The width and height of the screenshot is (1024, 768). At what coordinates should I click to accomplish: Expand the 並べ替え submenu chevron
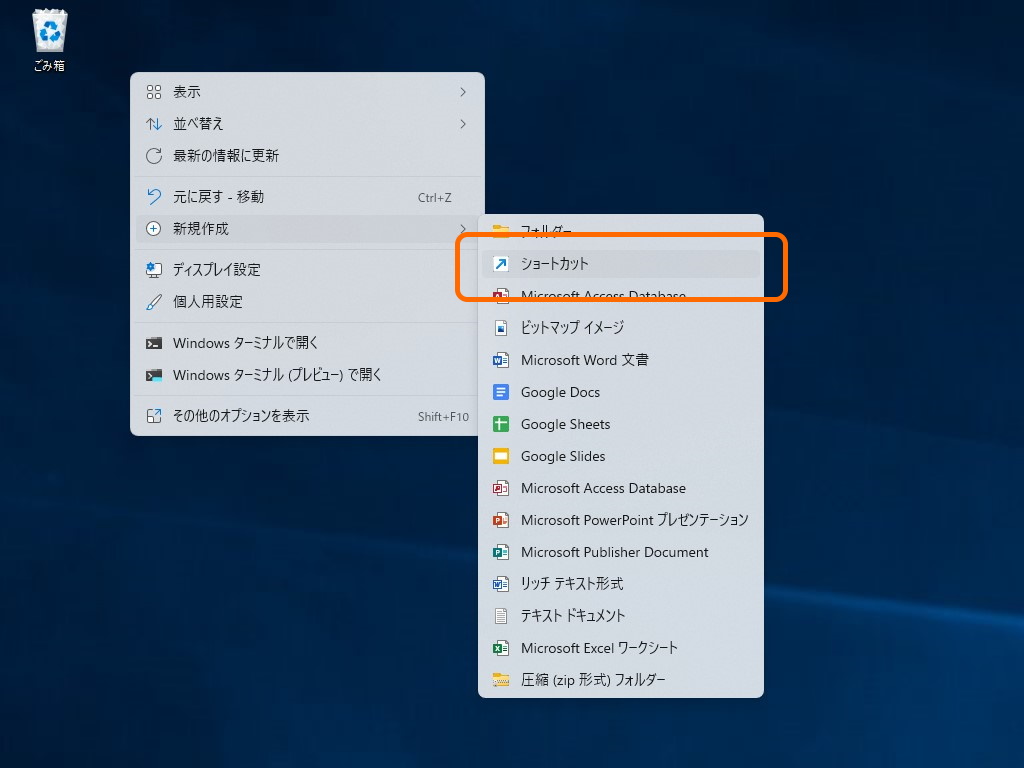pos(462,123)
